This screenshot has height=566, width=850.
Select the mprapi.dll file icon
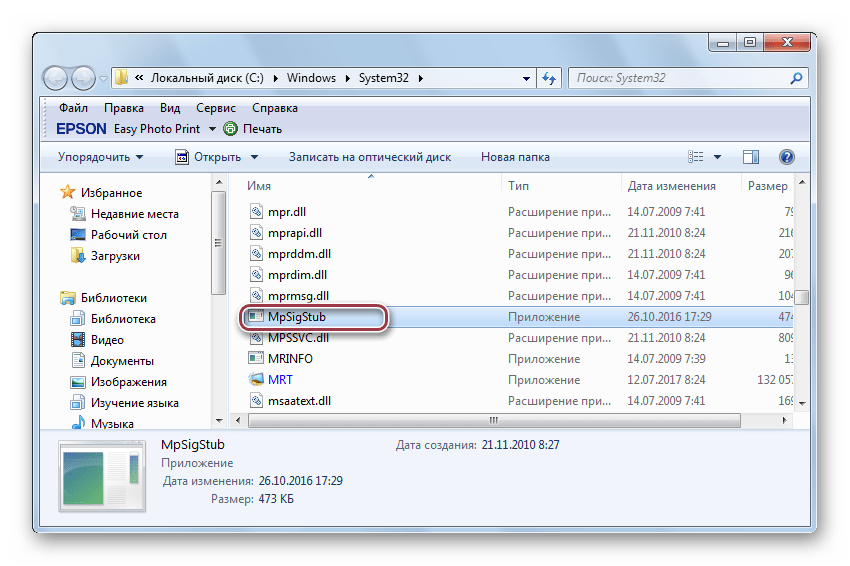256,233
